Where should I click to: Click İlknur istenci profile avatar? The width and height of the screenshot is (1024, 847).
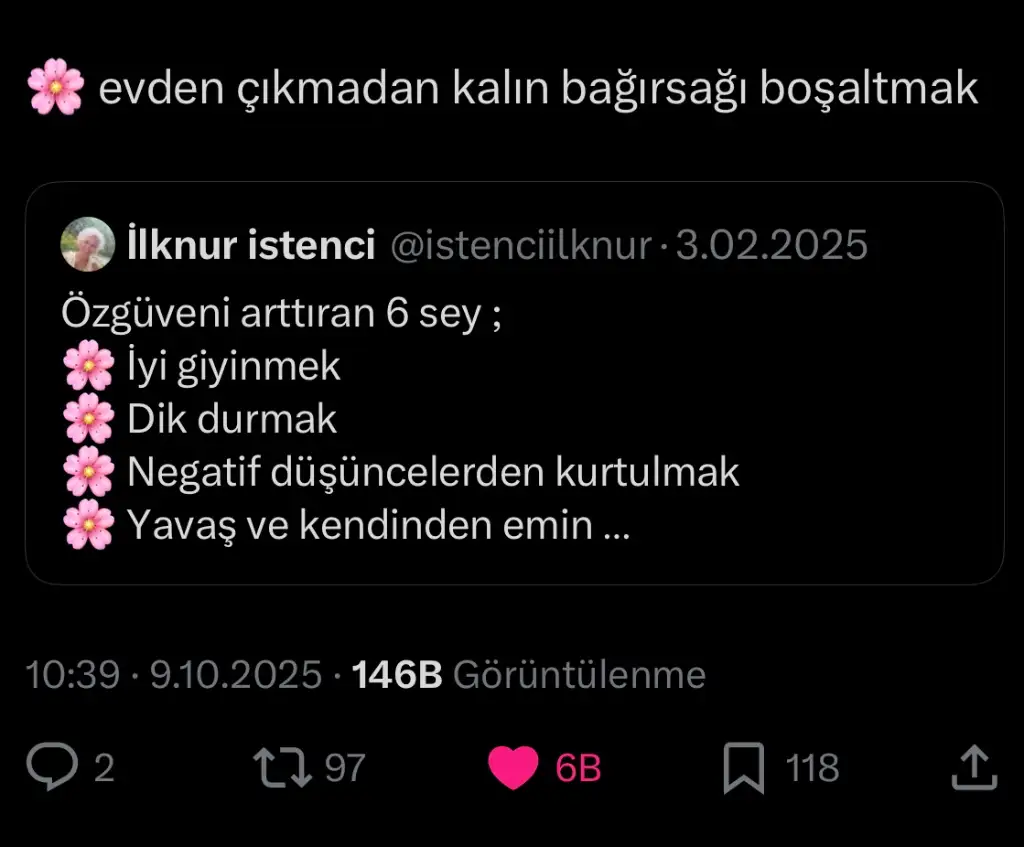pyautogui.click(x=88, y=244)
